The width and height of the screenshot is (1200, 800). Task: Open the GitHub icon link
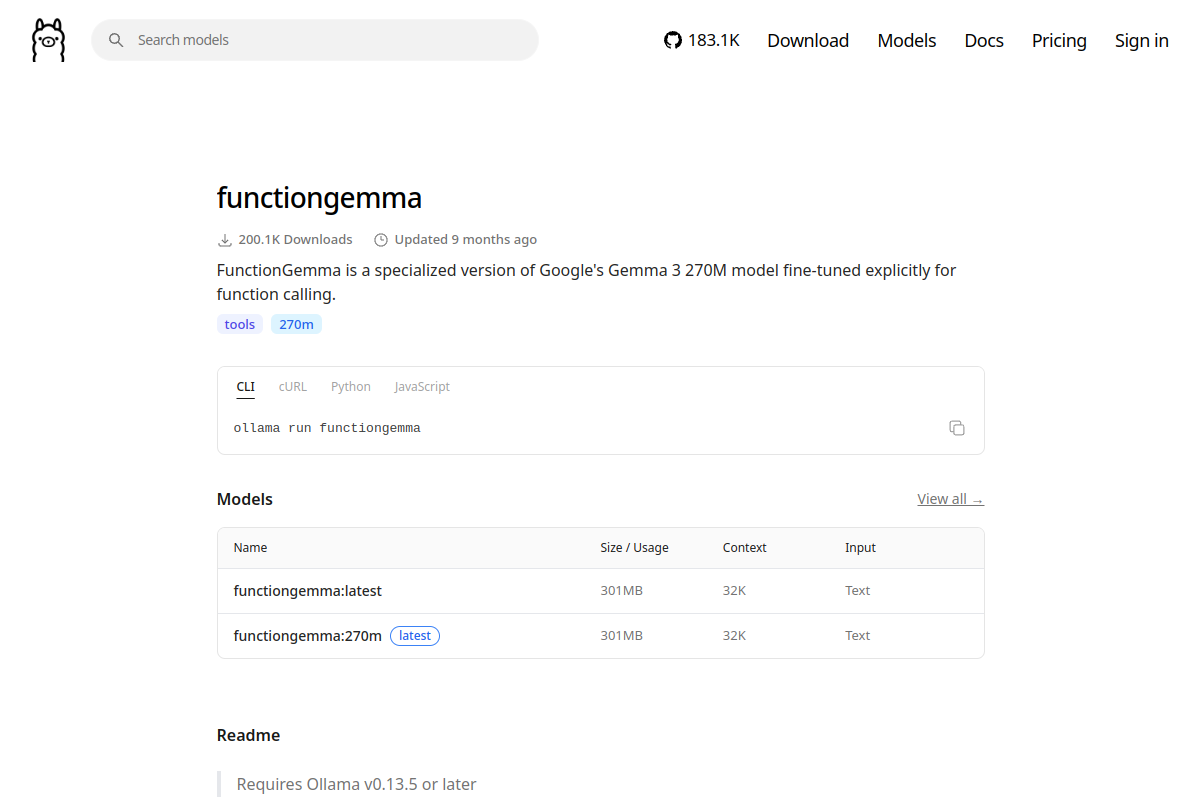click(x=673, y=40)
